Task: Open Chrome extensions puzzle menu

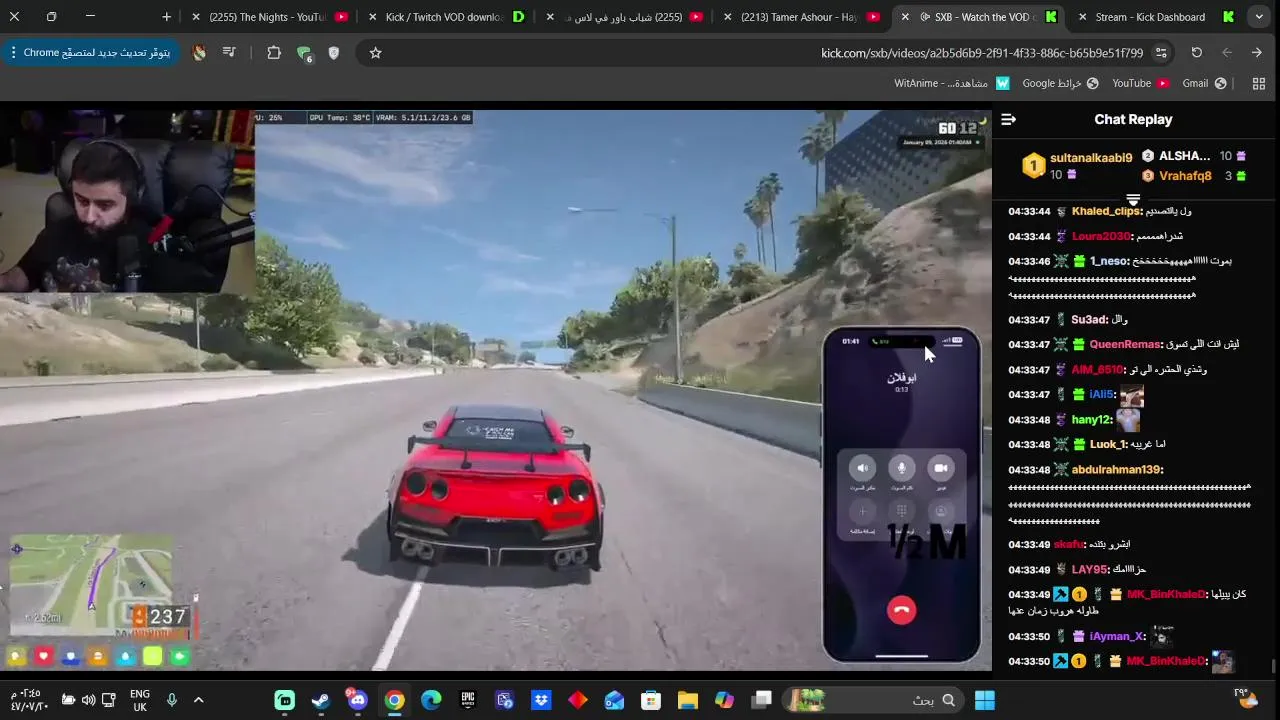Action: [273, 53]
